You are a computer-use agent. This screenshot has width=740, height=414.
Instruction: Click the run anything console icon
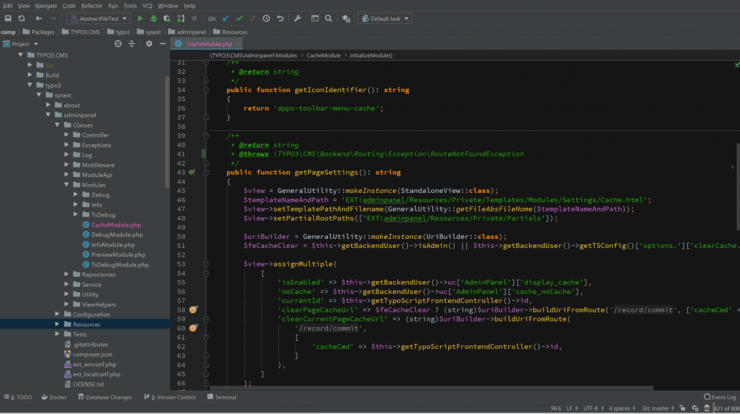pos(315,18)
